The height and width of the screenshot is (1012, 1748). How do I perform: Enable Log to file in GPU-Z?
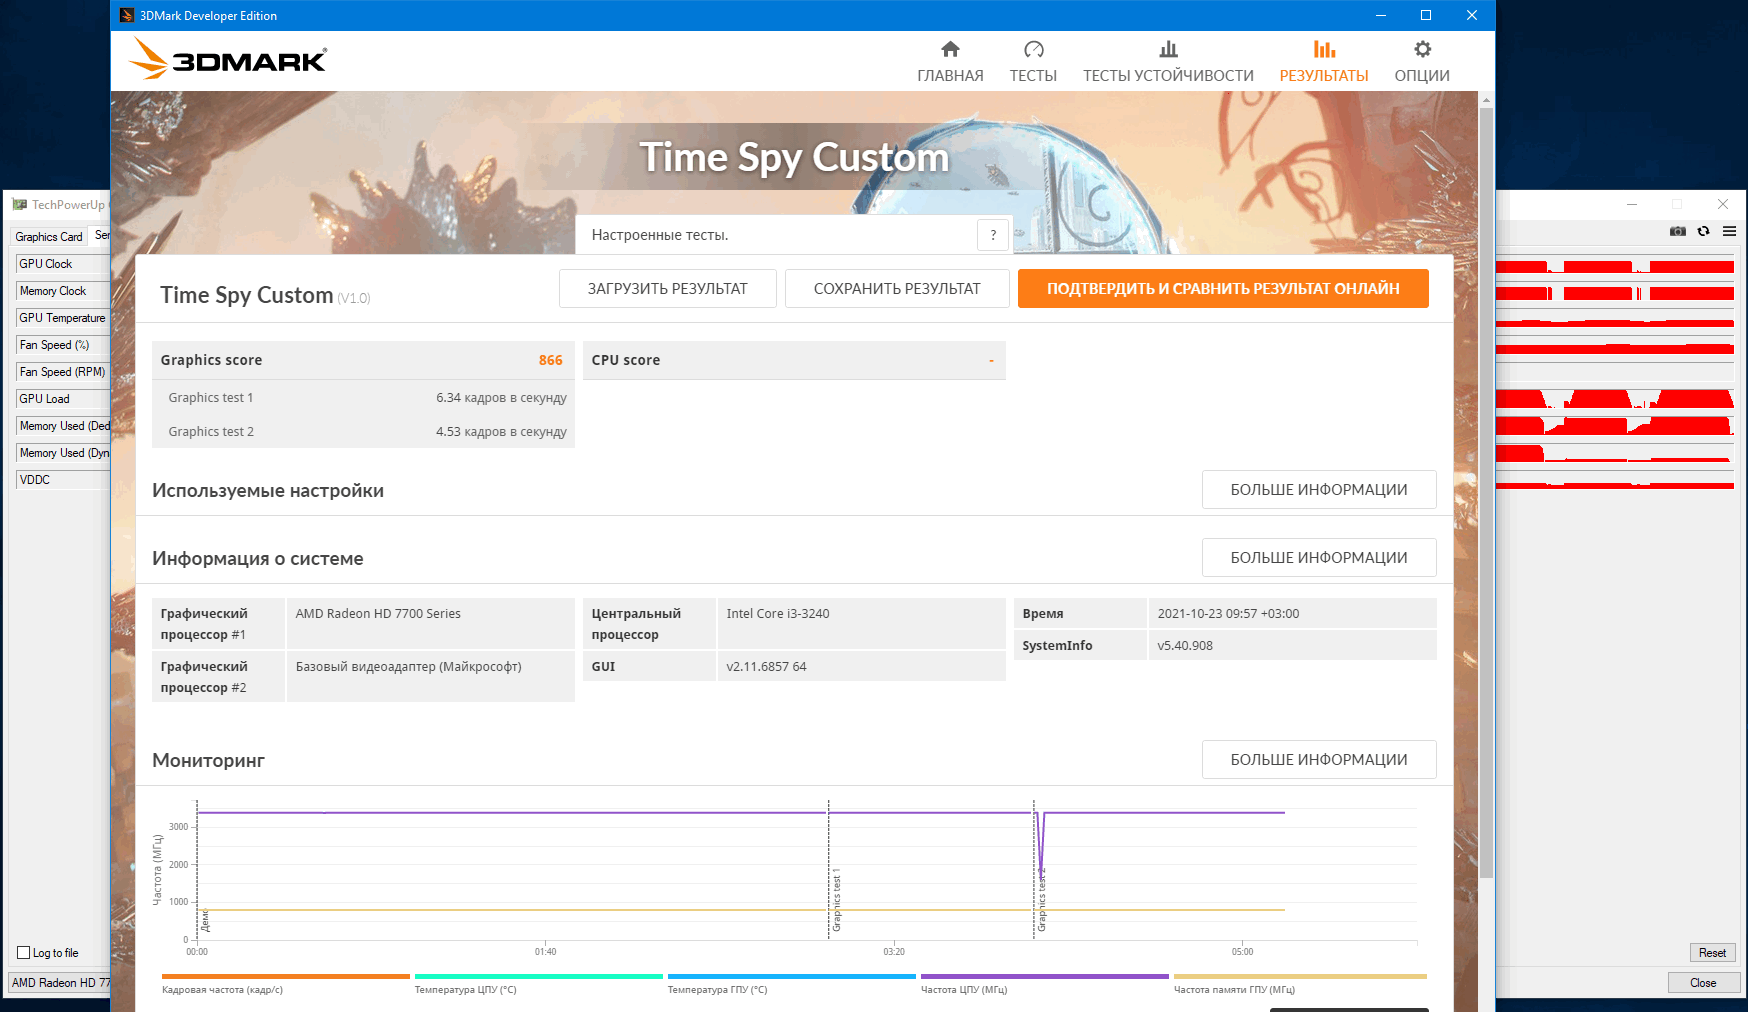(x=24, y=953)
